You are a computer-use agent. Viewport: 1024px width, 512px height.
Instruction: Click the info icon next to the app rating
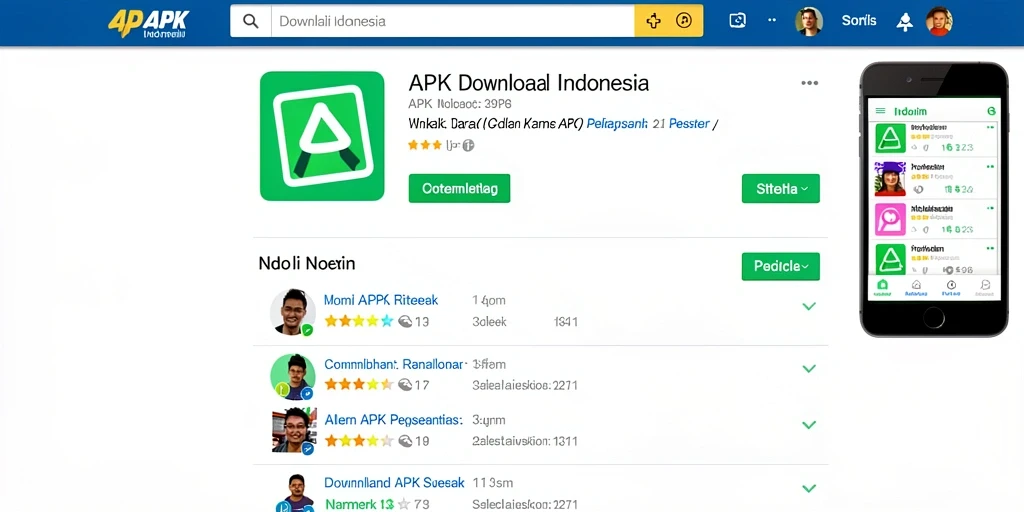468,146
